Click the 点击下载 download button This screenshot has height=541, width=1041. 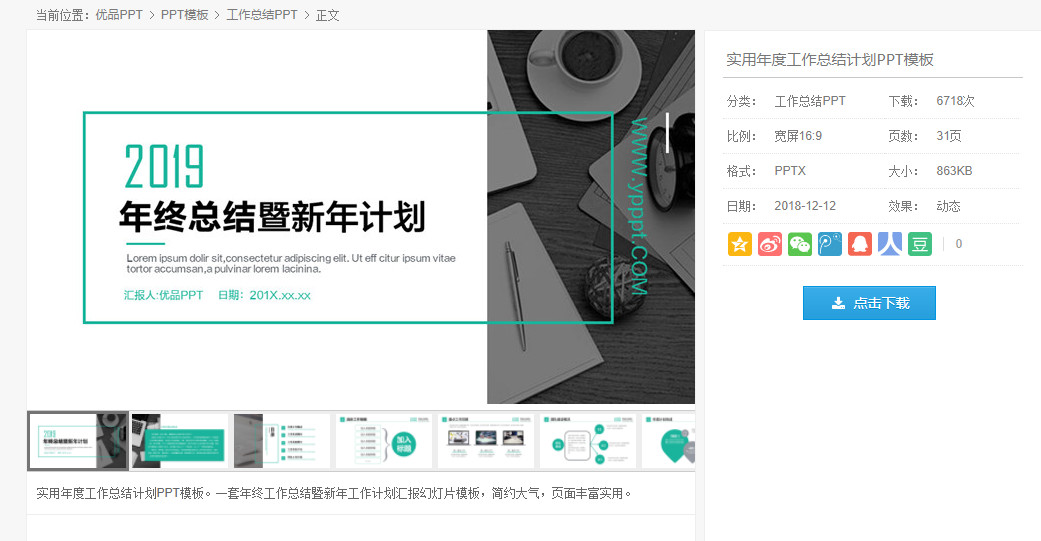pos(869,303)
